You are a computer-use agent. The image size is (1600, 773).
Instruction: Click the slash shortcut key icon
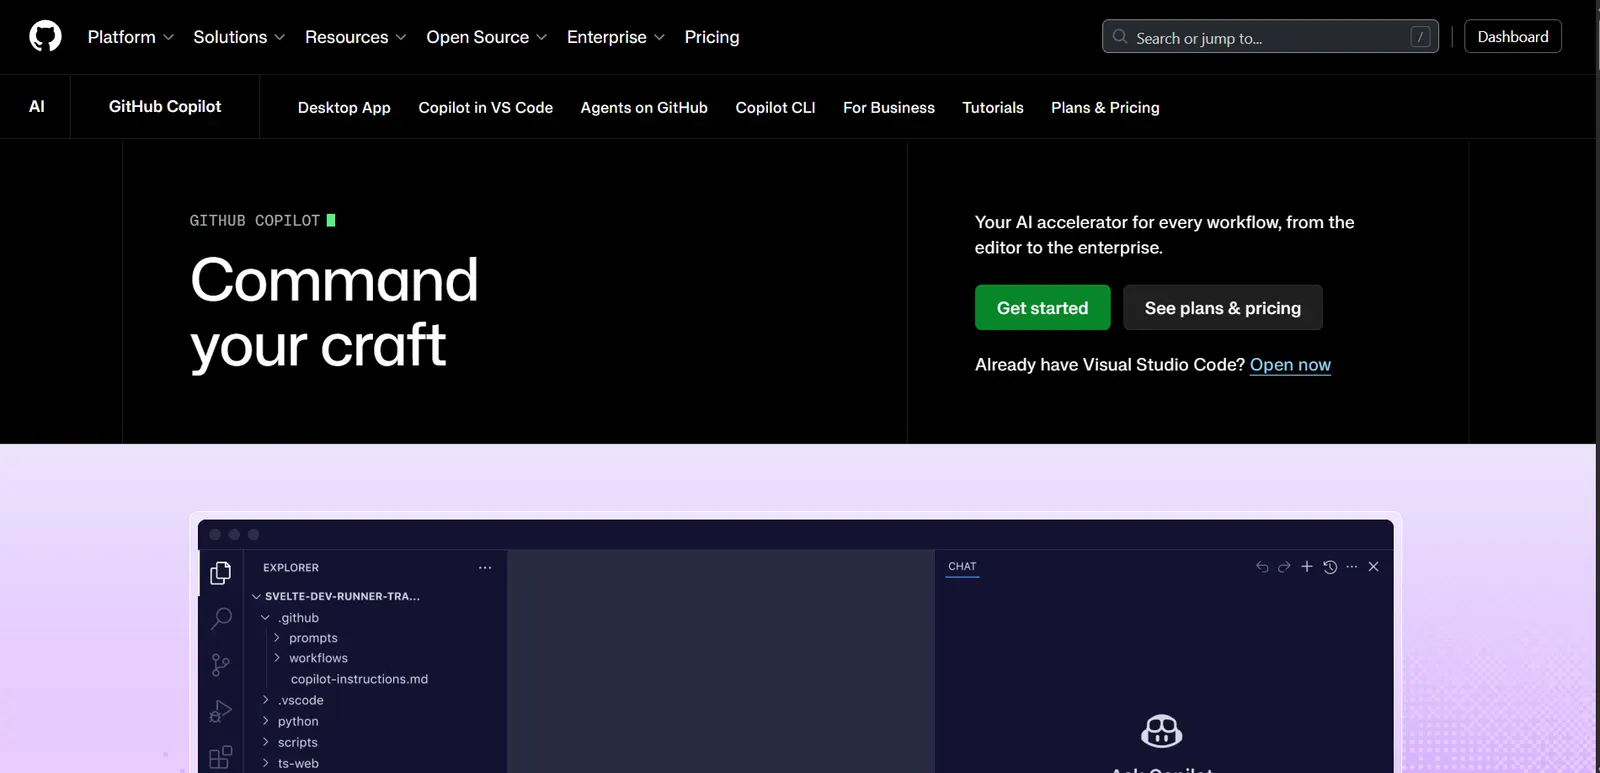[x=1420, y=37]
